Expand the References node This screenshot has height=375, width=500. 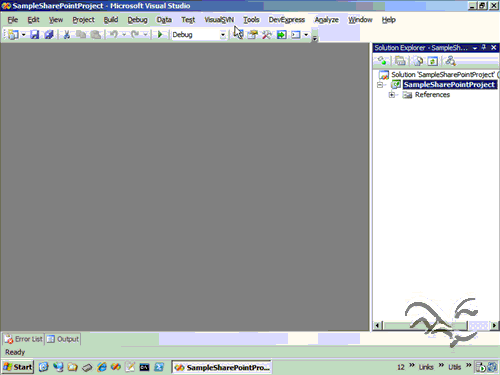click(x=392, y=95)
